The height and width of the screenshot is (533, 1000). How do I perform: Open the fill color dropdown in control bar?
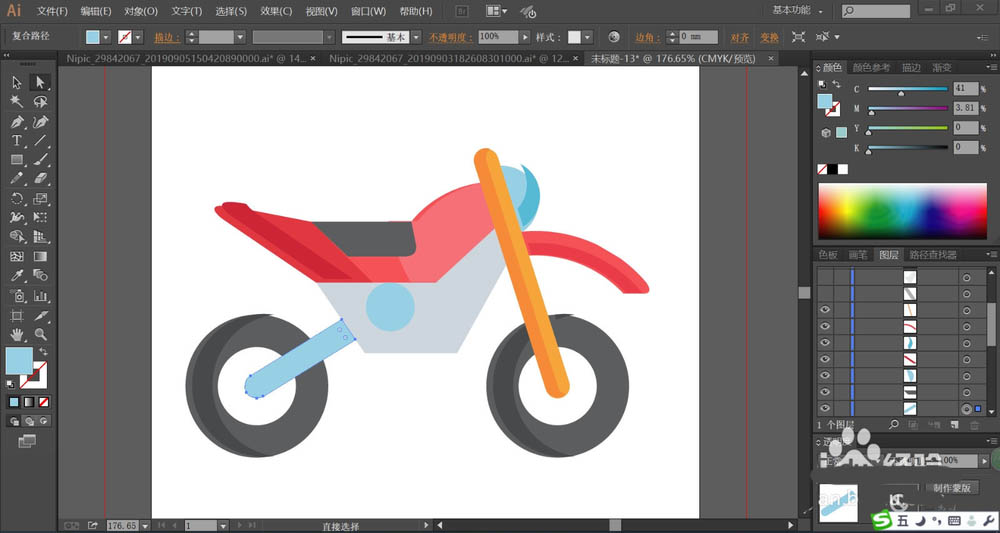click(x=106, y=37)
